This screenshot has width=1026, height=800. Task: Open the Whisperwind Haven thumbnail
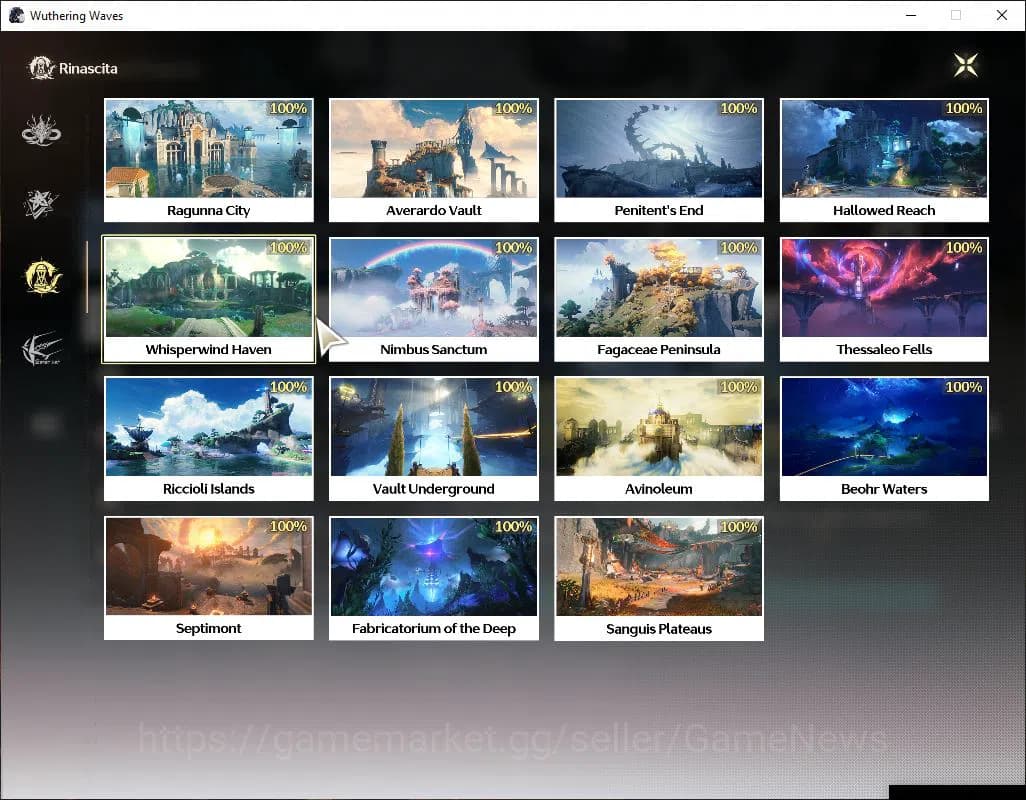coord(209,288)
